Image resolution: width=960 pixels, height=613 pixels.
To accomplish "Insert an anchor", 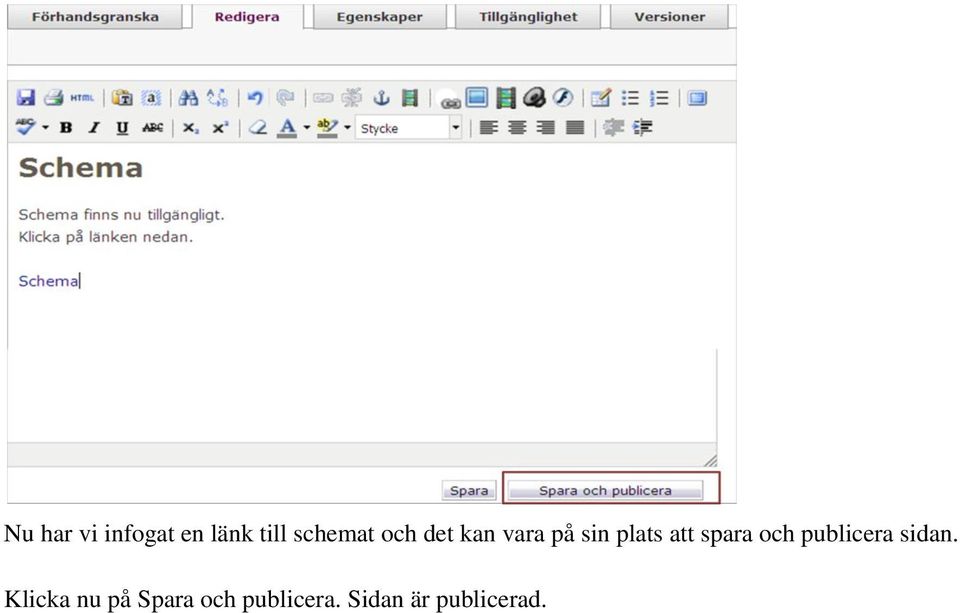I will [x=381, y=98].
